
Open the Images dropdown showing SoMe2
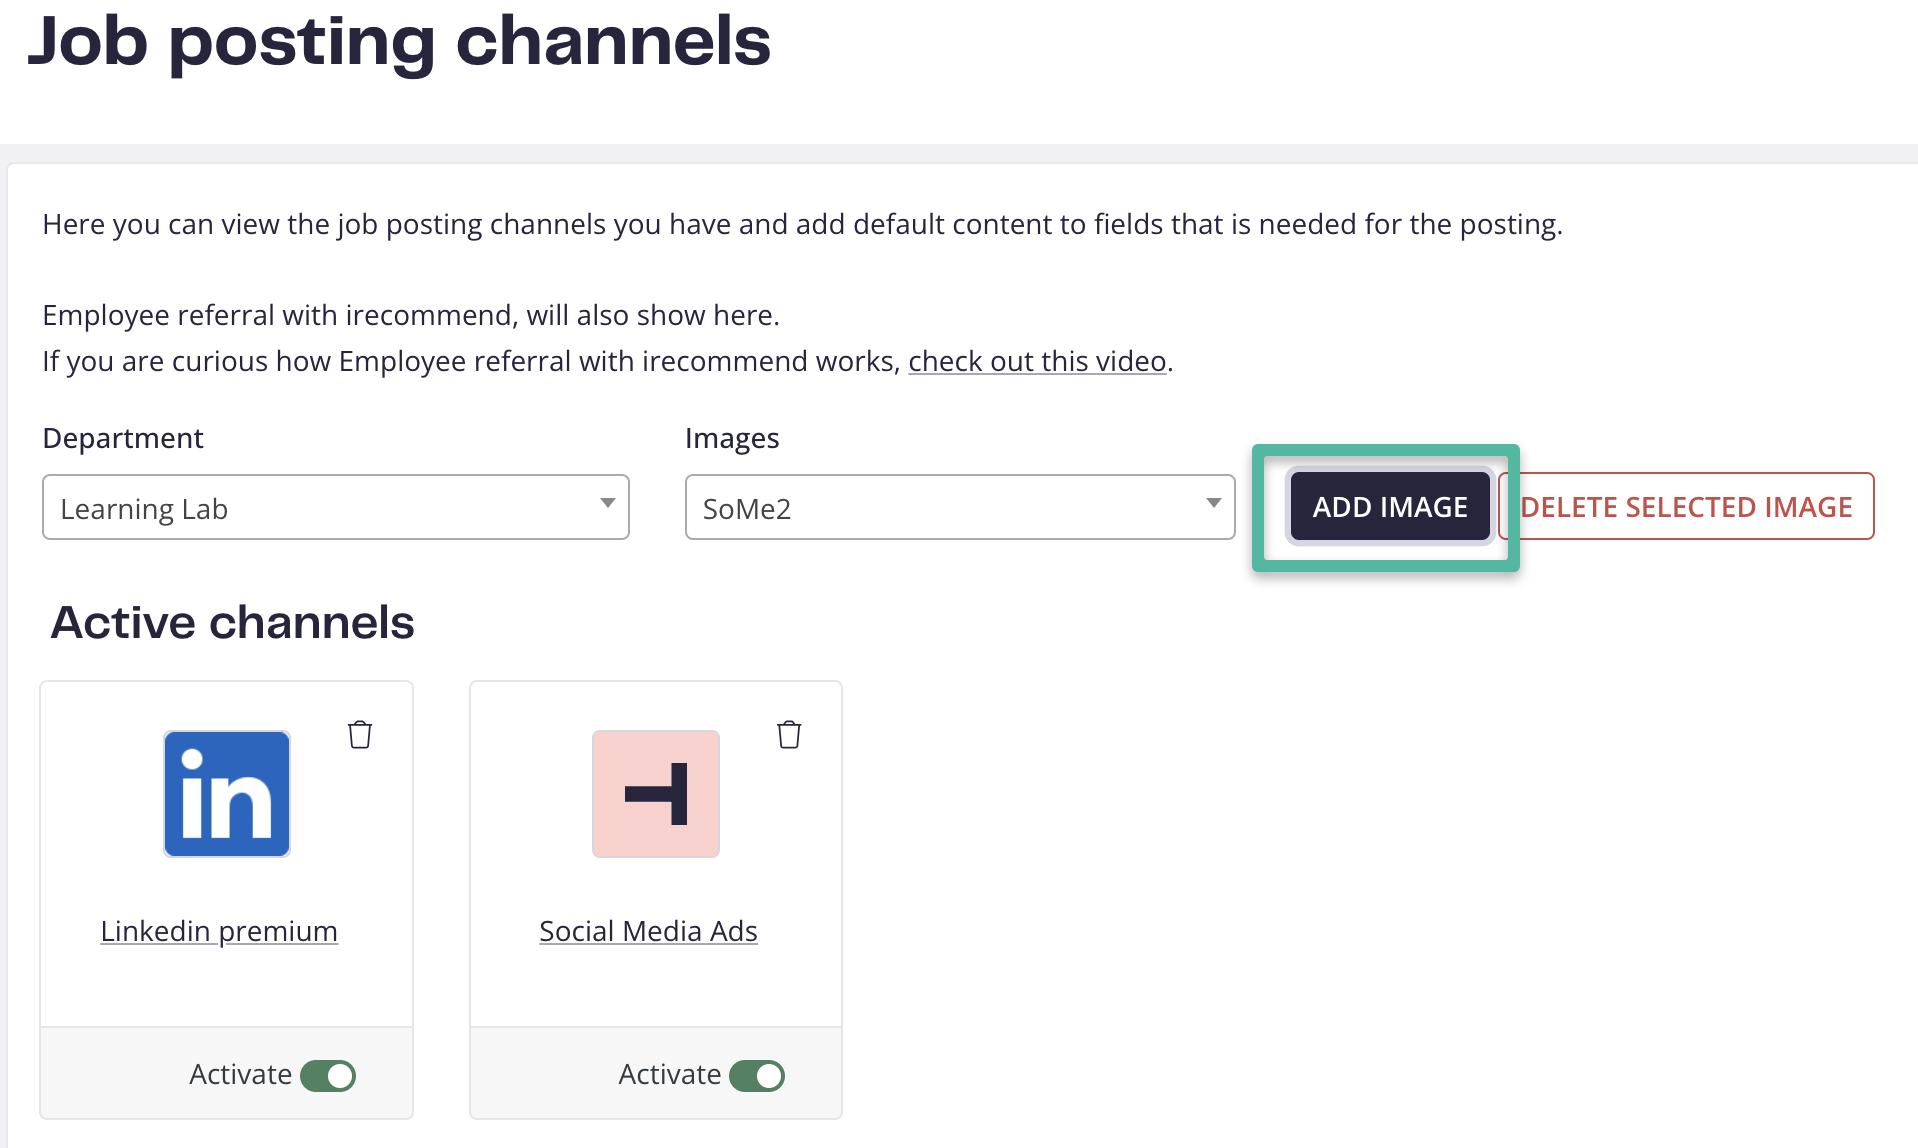[960, 508]
